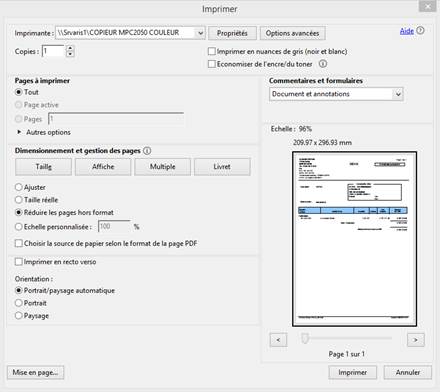Click the help question mark icon
440x392 pixels.
(420, 31)
